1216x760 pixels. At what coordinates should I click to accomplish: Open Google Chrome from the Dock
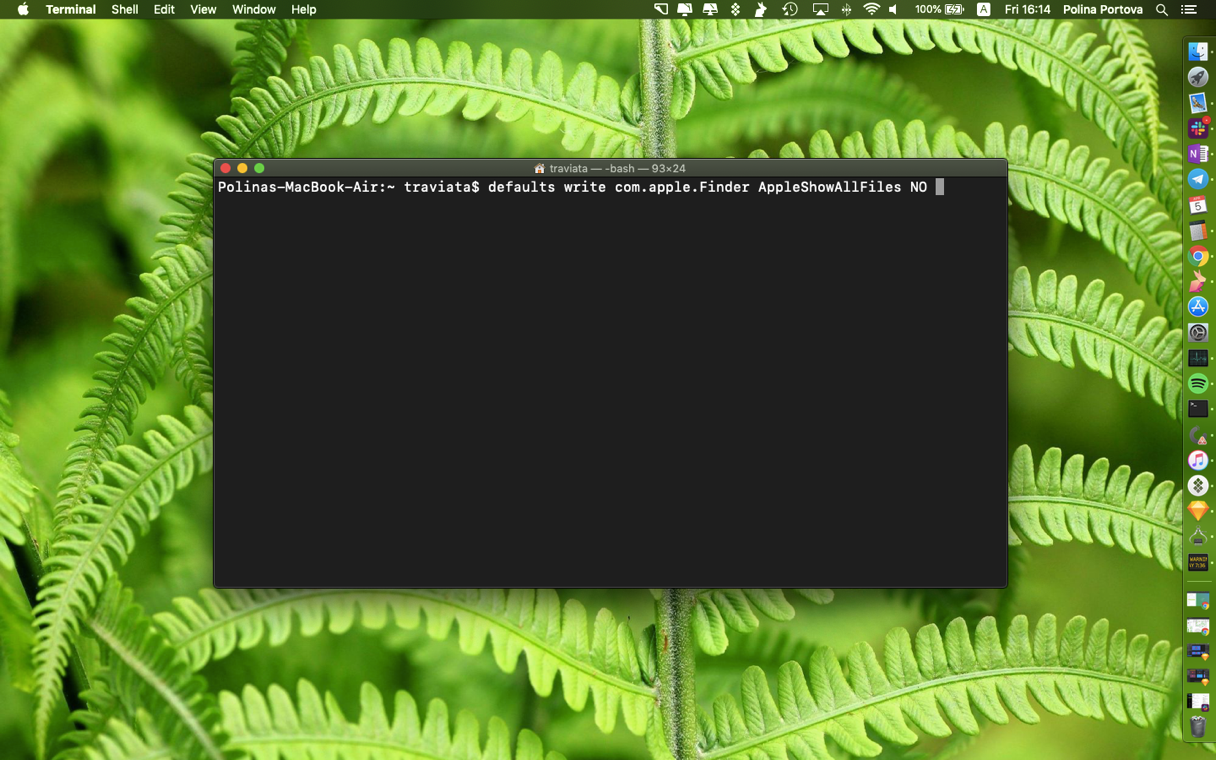[x=1198, y=256]
